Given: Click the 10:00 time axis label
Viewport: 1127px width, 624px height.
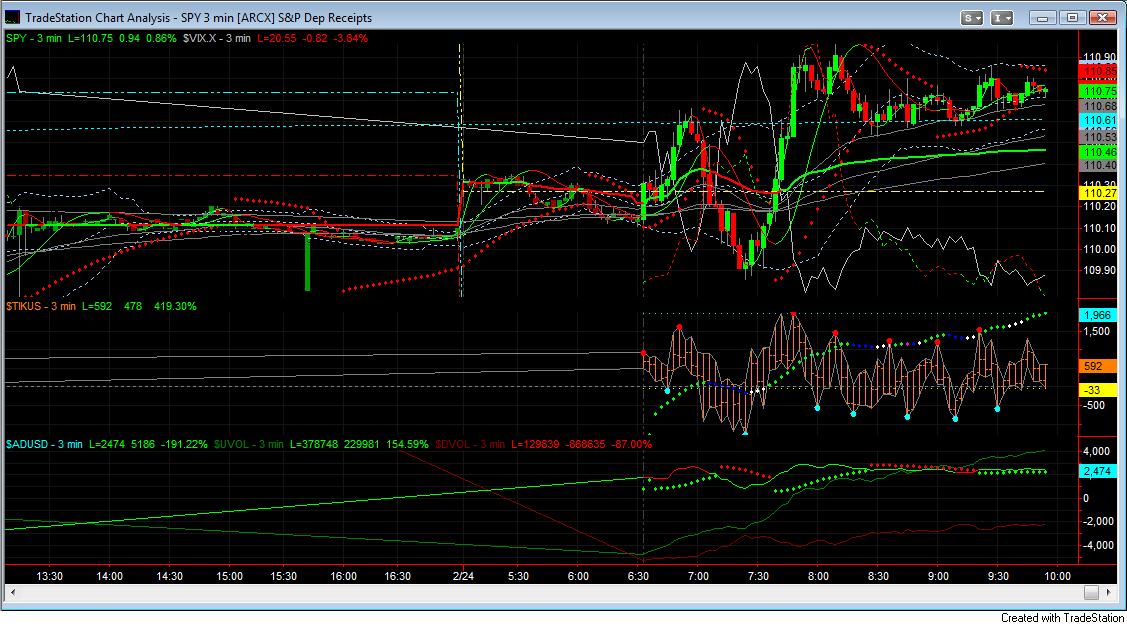Looking at the screenshot, I should tap(1057, 576).
